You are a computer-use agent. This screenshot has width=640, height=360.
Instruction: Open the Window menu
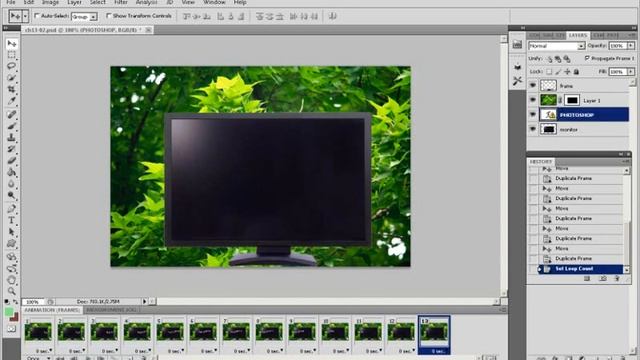(x=214, y=2)
